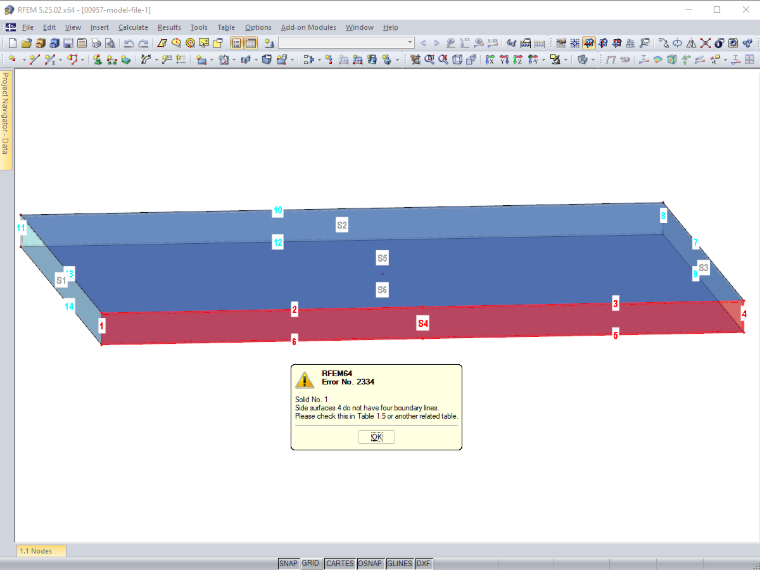Click the Redo arrow icon
The height and width of the screenshot is (570, 760).
point(143,43)
